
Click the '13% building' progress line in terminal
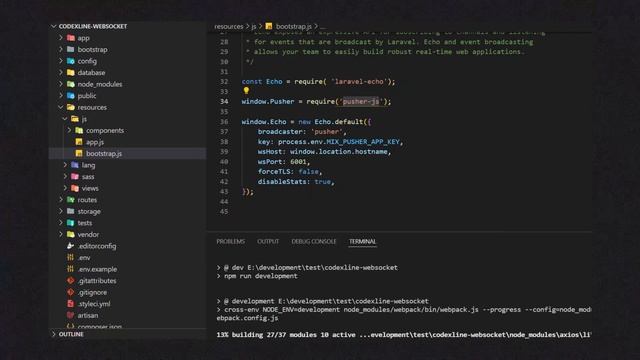[x=404, y=335]
